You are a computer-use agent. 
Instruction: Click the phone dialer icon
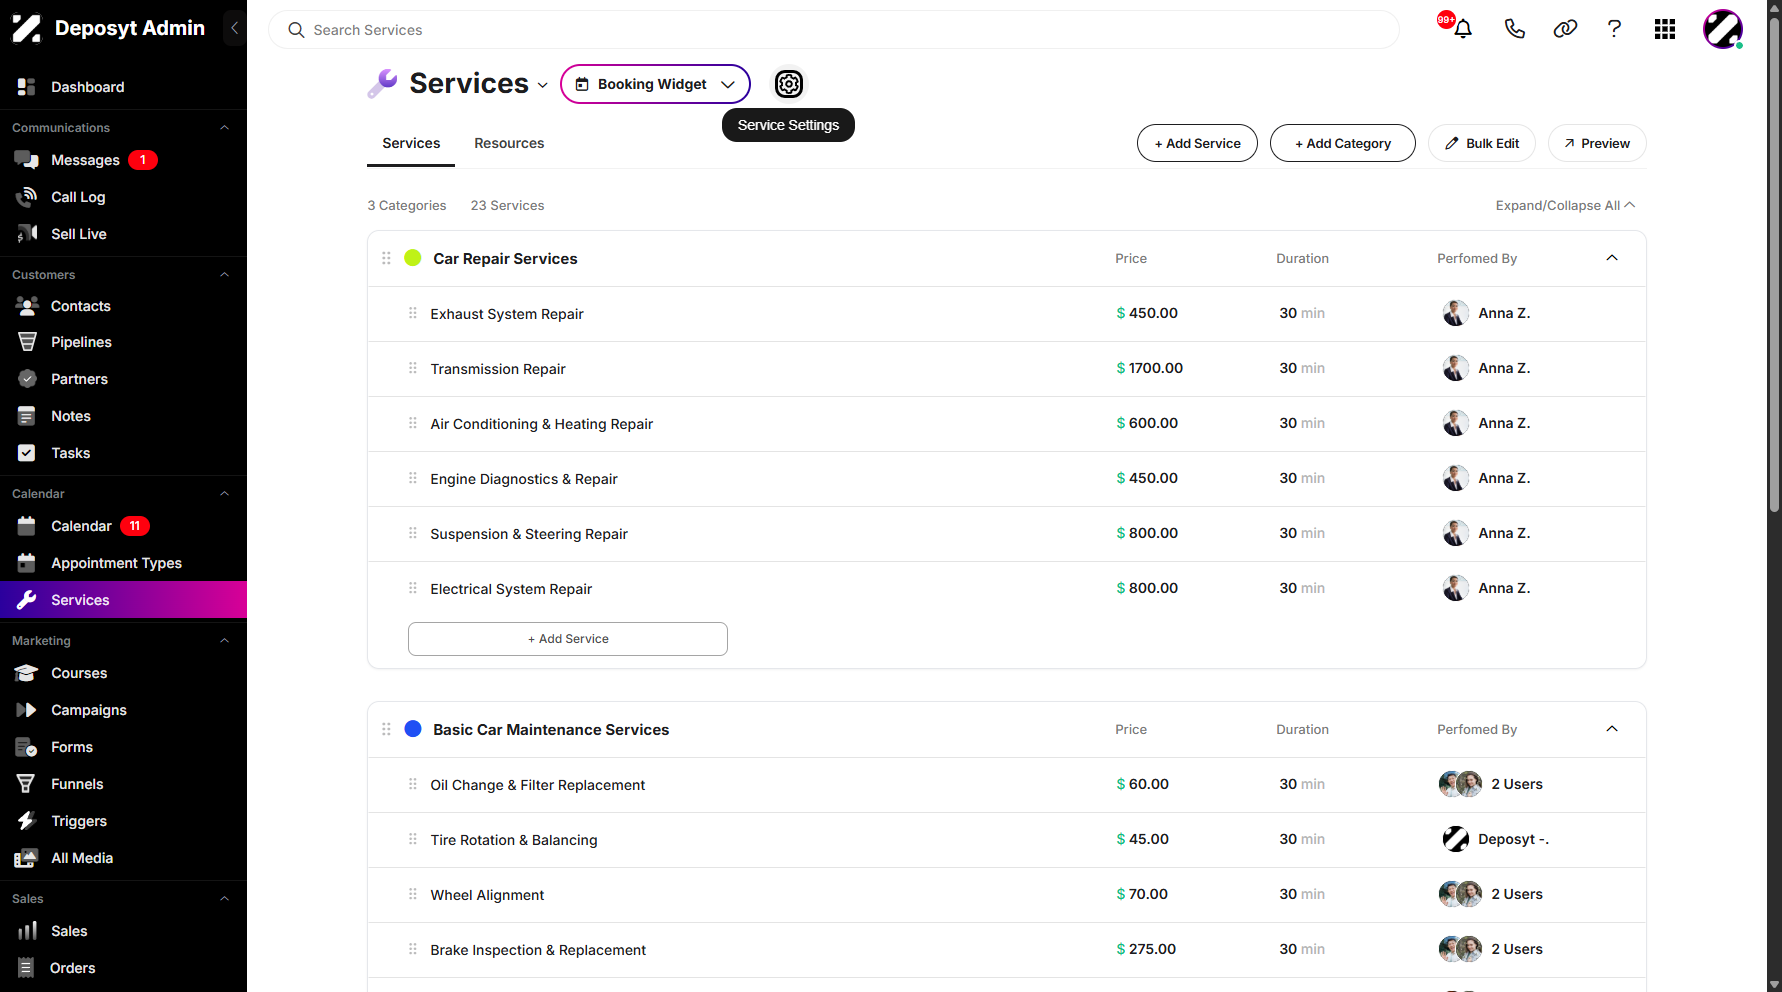point(1514,29)
